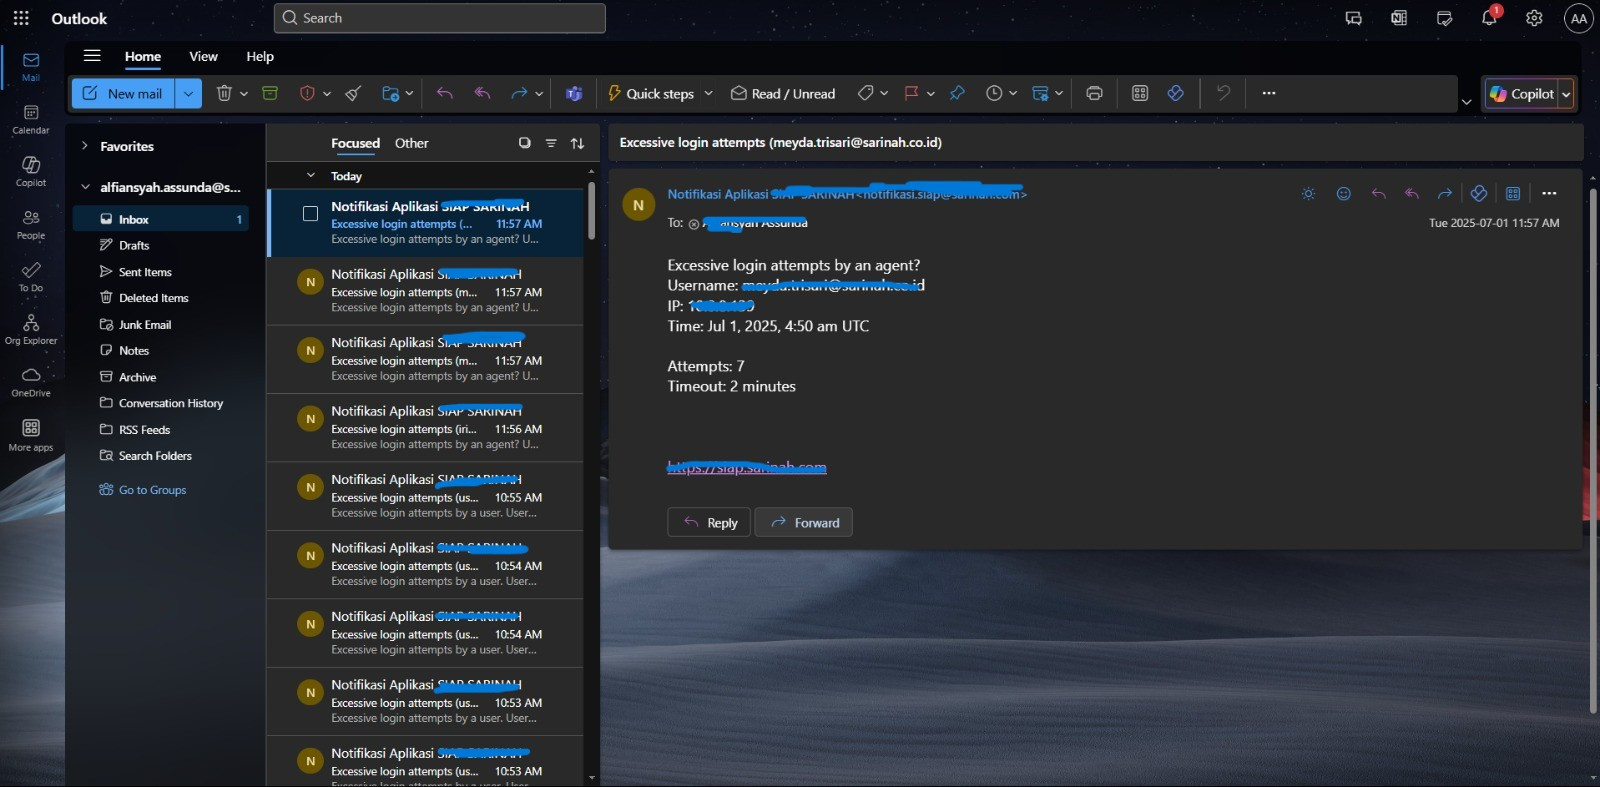Switch to the Other inbox tab
This screenshot has width=1600, height=787.
pyautogui.click(x=411, y=143)
